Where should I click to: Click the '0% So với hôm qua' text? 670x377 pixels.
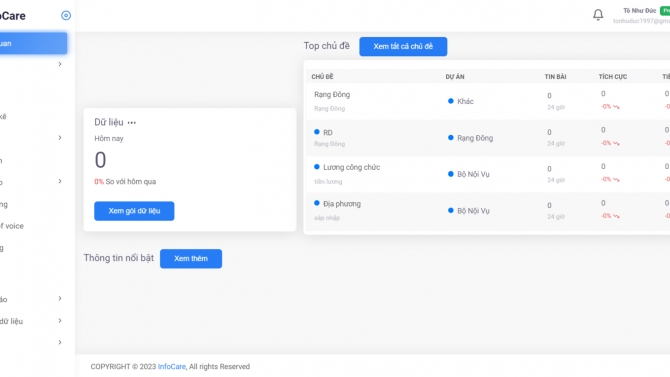point(125,182)
